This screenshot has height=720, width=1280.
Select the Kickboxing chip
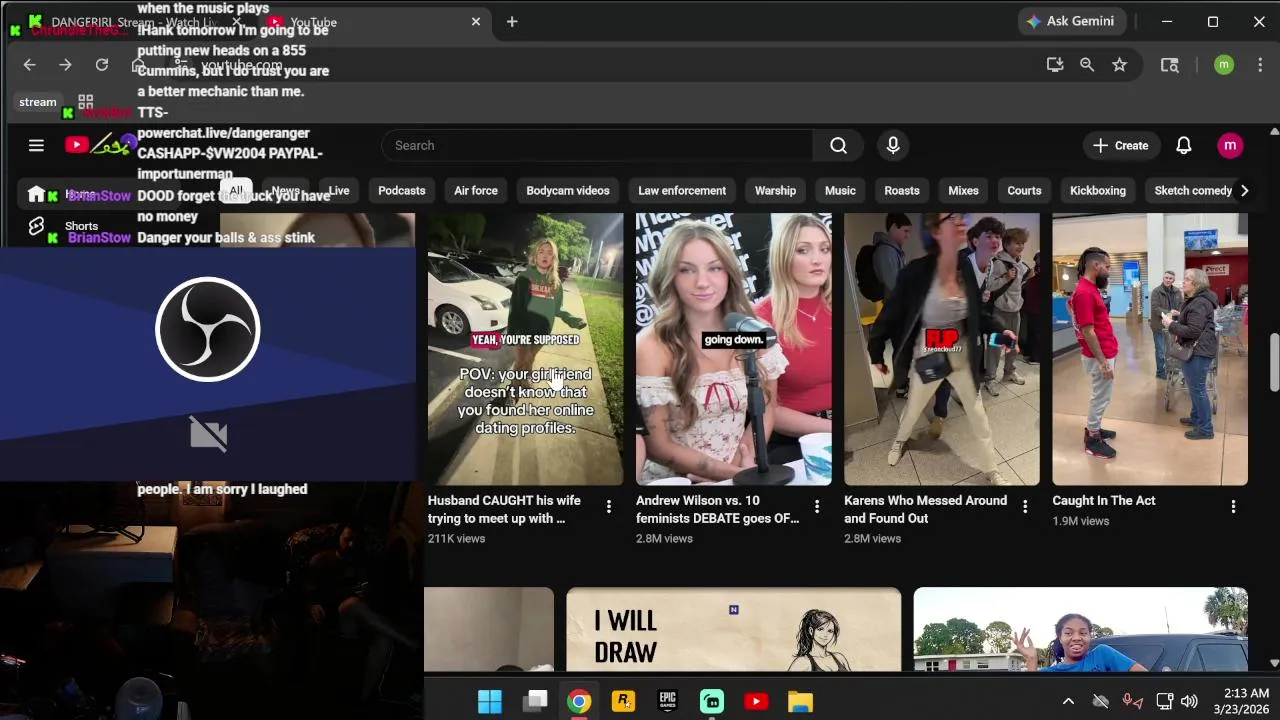1098,191
